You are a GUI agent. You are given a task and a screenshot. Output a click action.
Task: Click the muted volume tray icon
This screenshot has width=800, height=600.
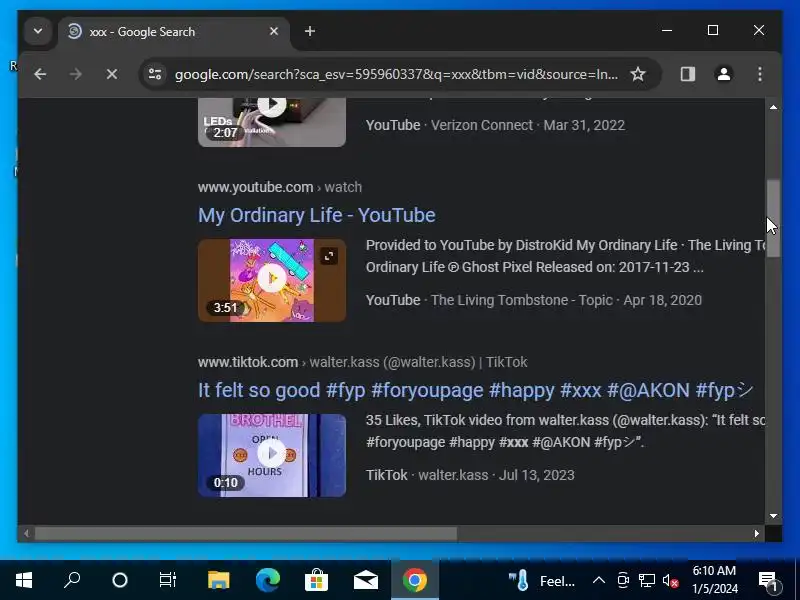click(670, 581)
